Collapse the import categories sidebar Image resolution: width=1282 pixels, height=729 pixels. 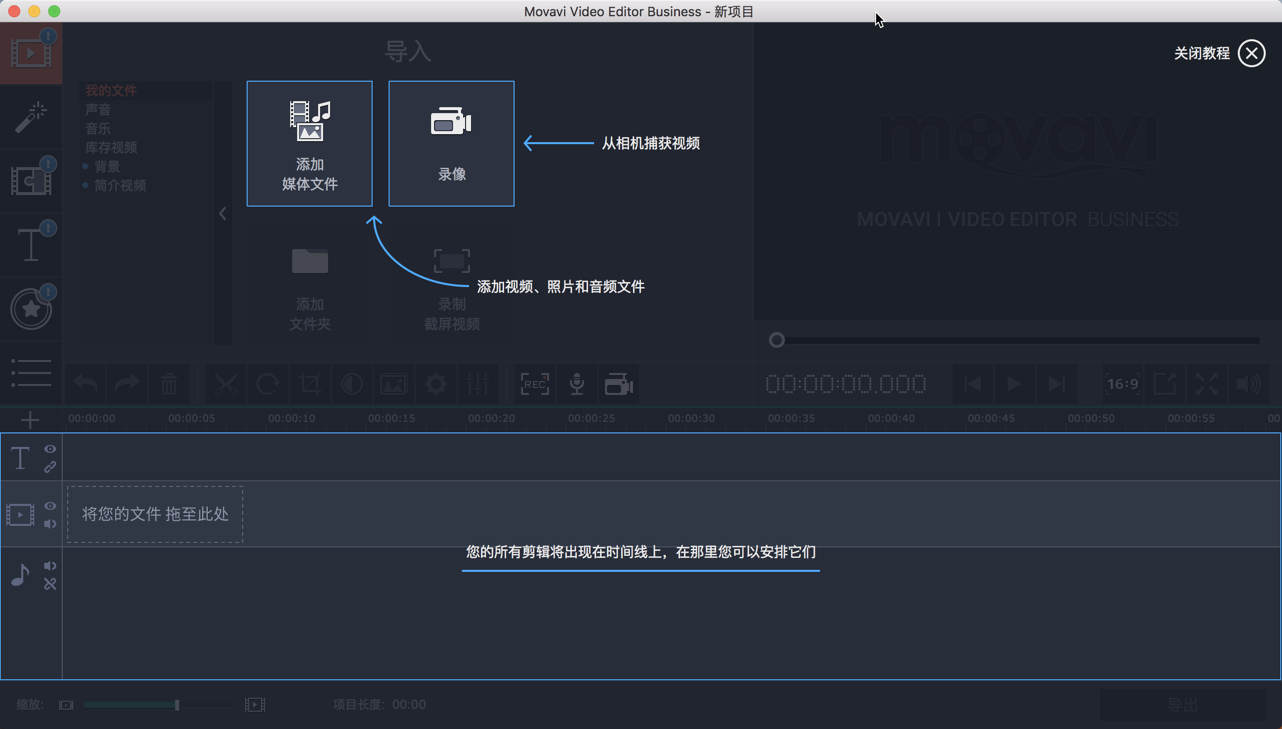(222, 213)
